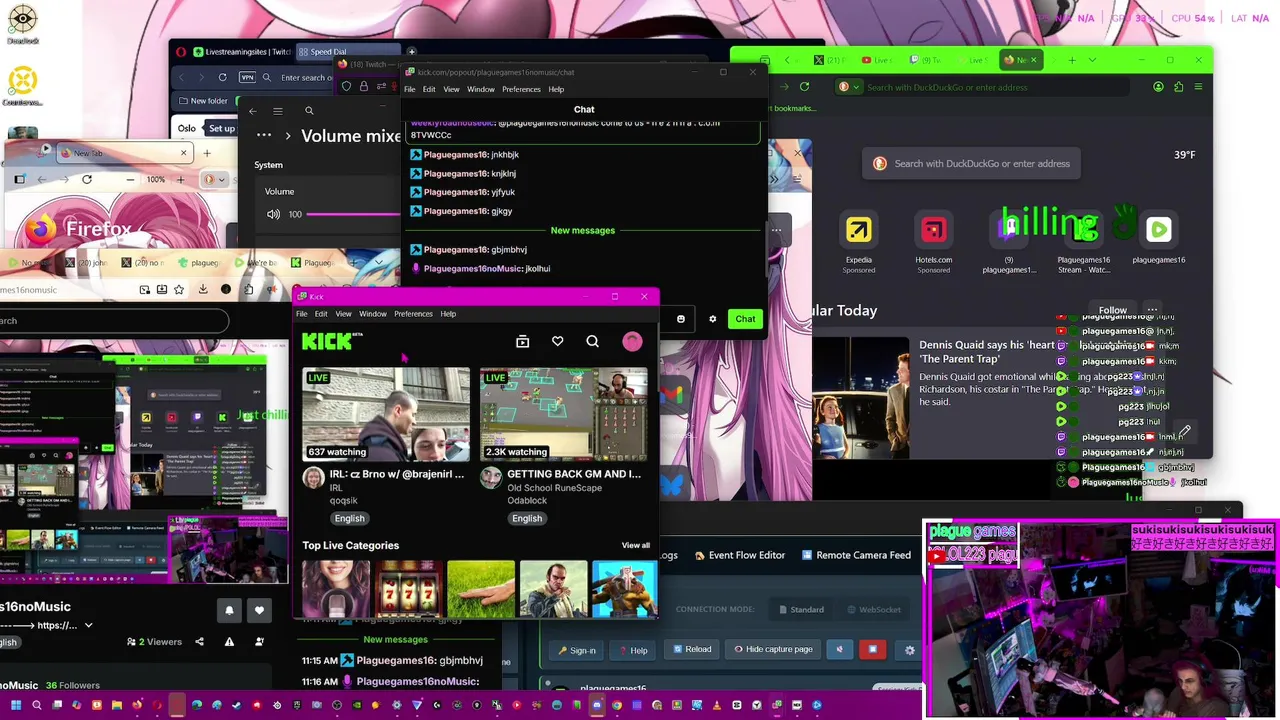The image size is (1280, 720).
Task: Open the ellipsis menu beside Follow
Action: 1152,310
